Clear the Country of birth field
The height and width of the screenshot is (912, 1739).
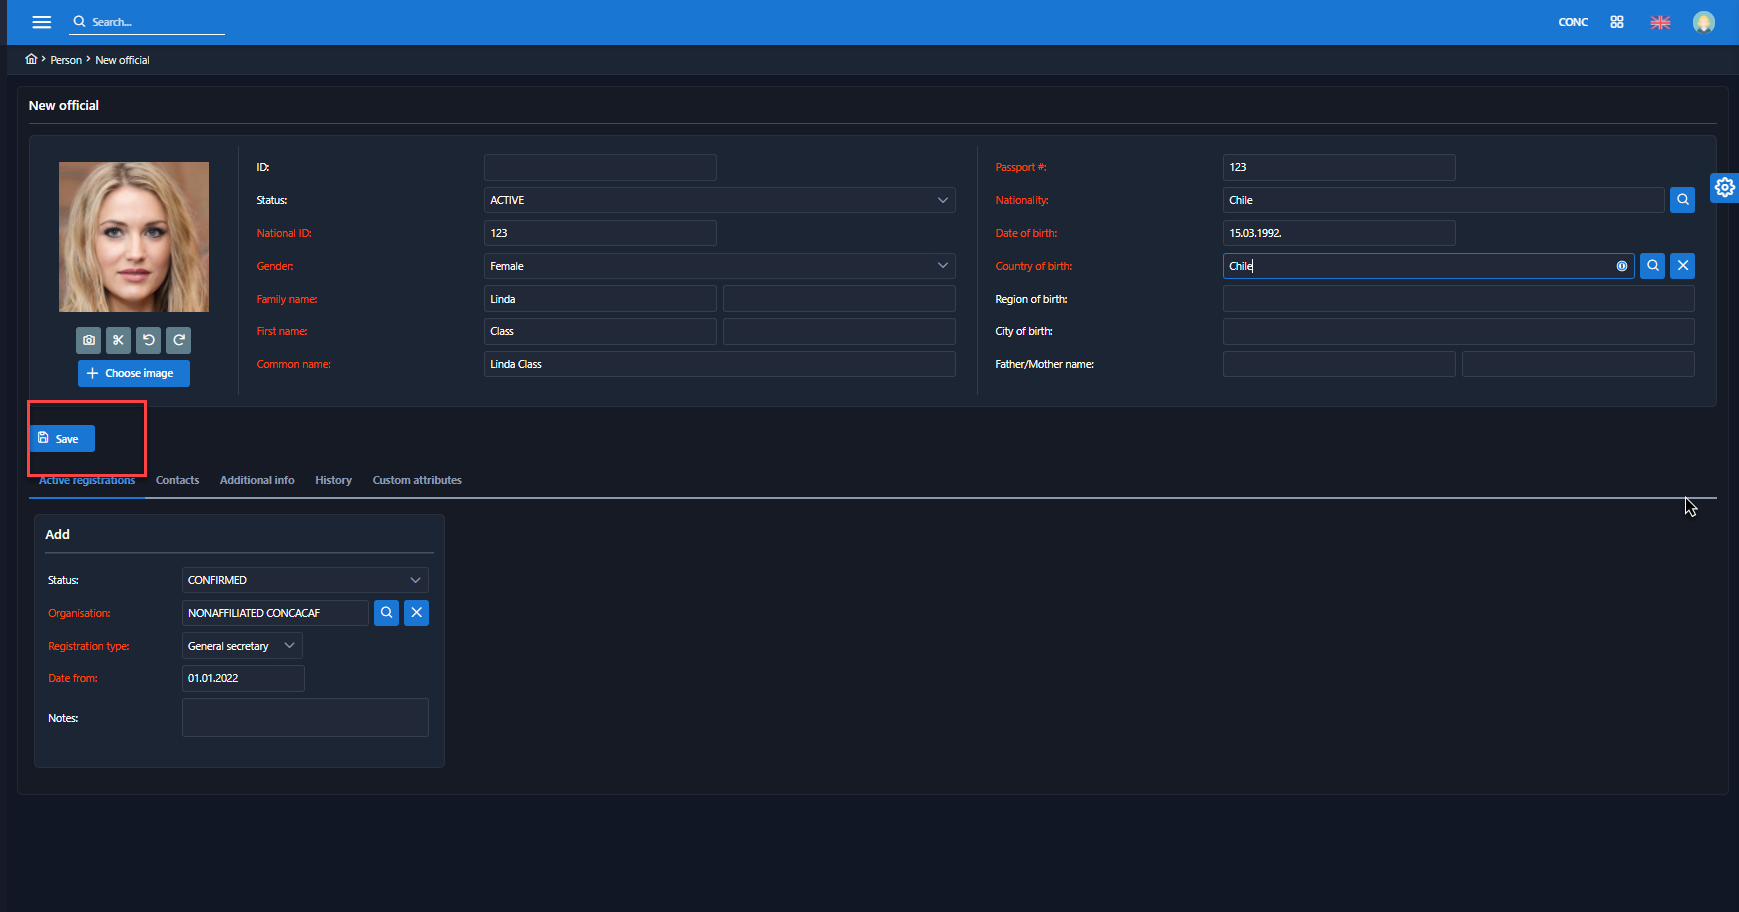coord(1683,266)
